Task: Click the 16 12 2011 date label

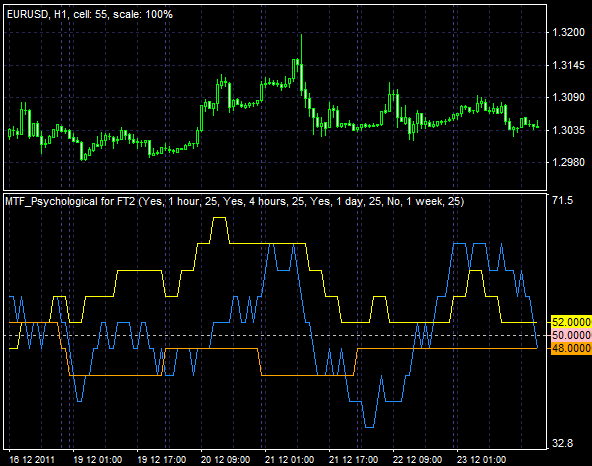Action: [x=32, y=460]
